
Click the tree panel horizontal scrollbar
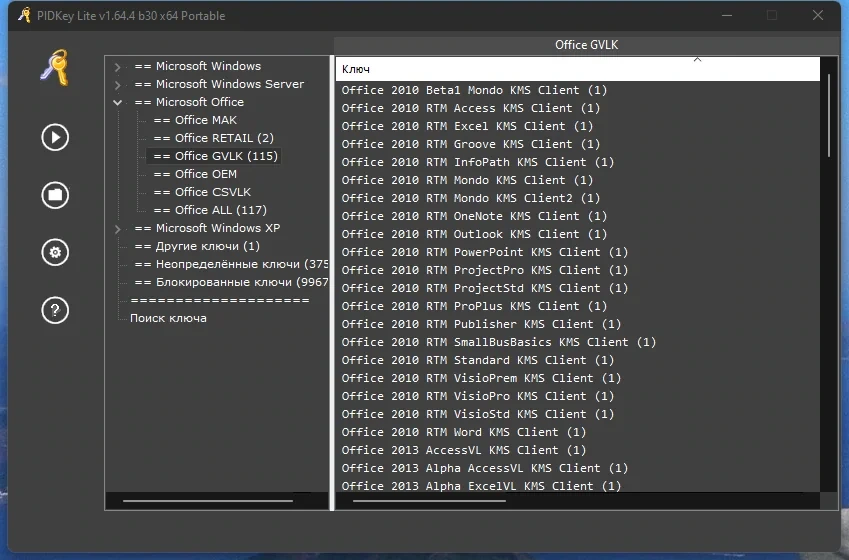[x=208, y=501]
